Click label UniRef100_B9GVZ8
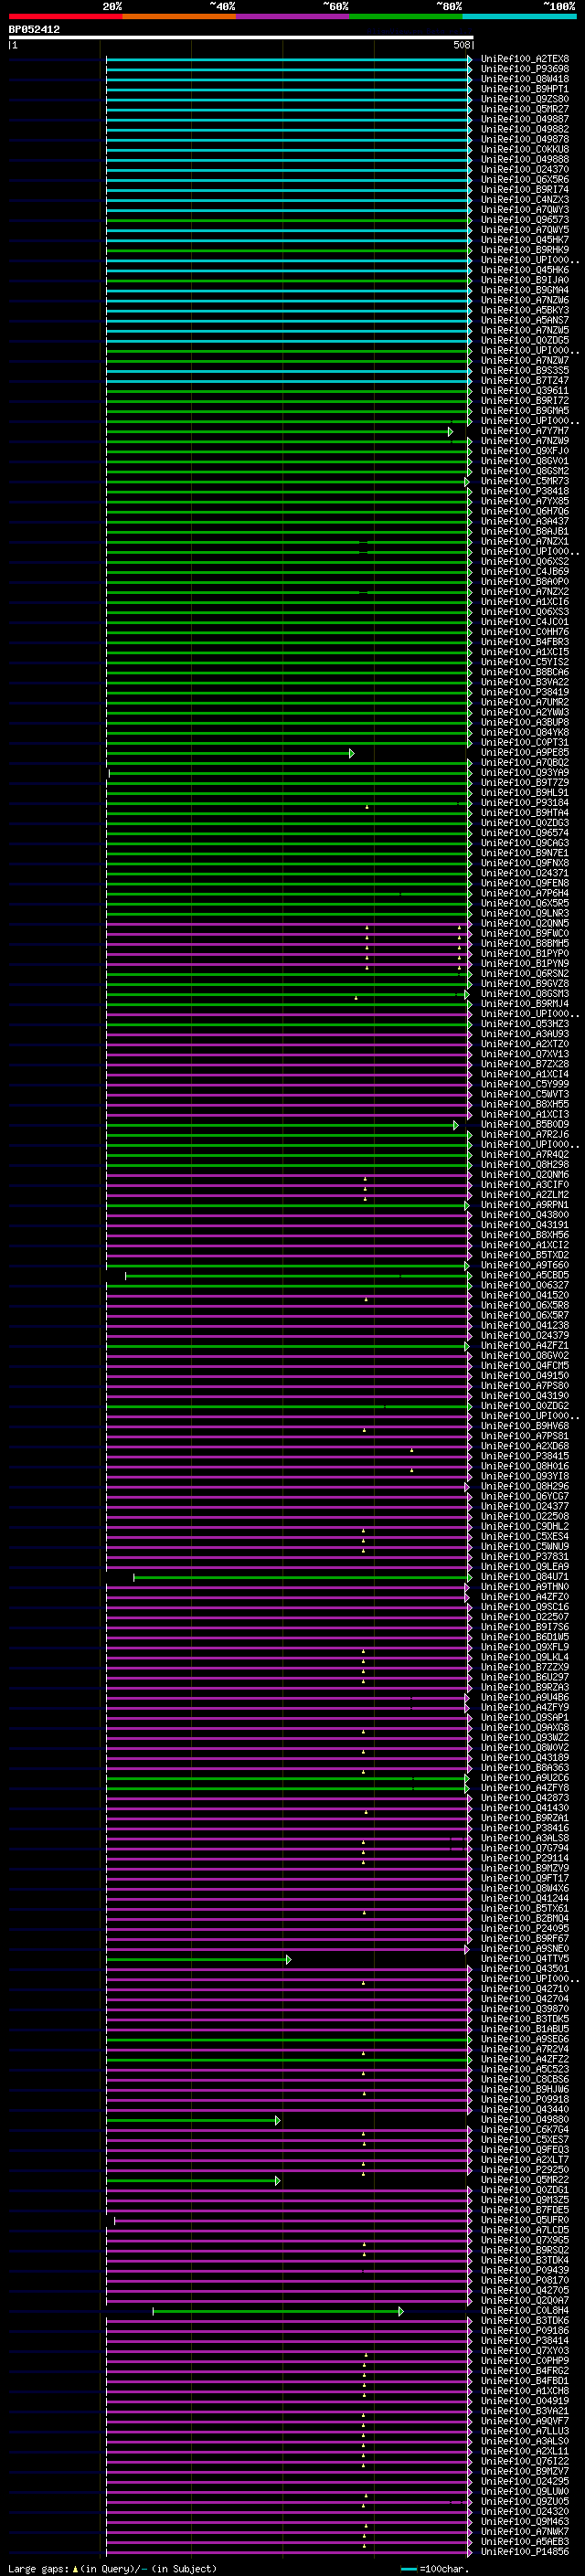This screenshot has width=585, height=2576. click(x=524, y=984)
